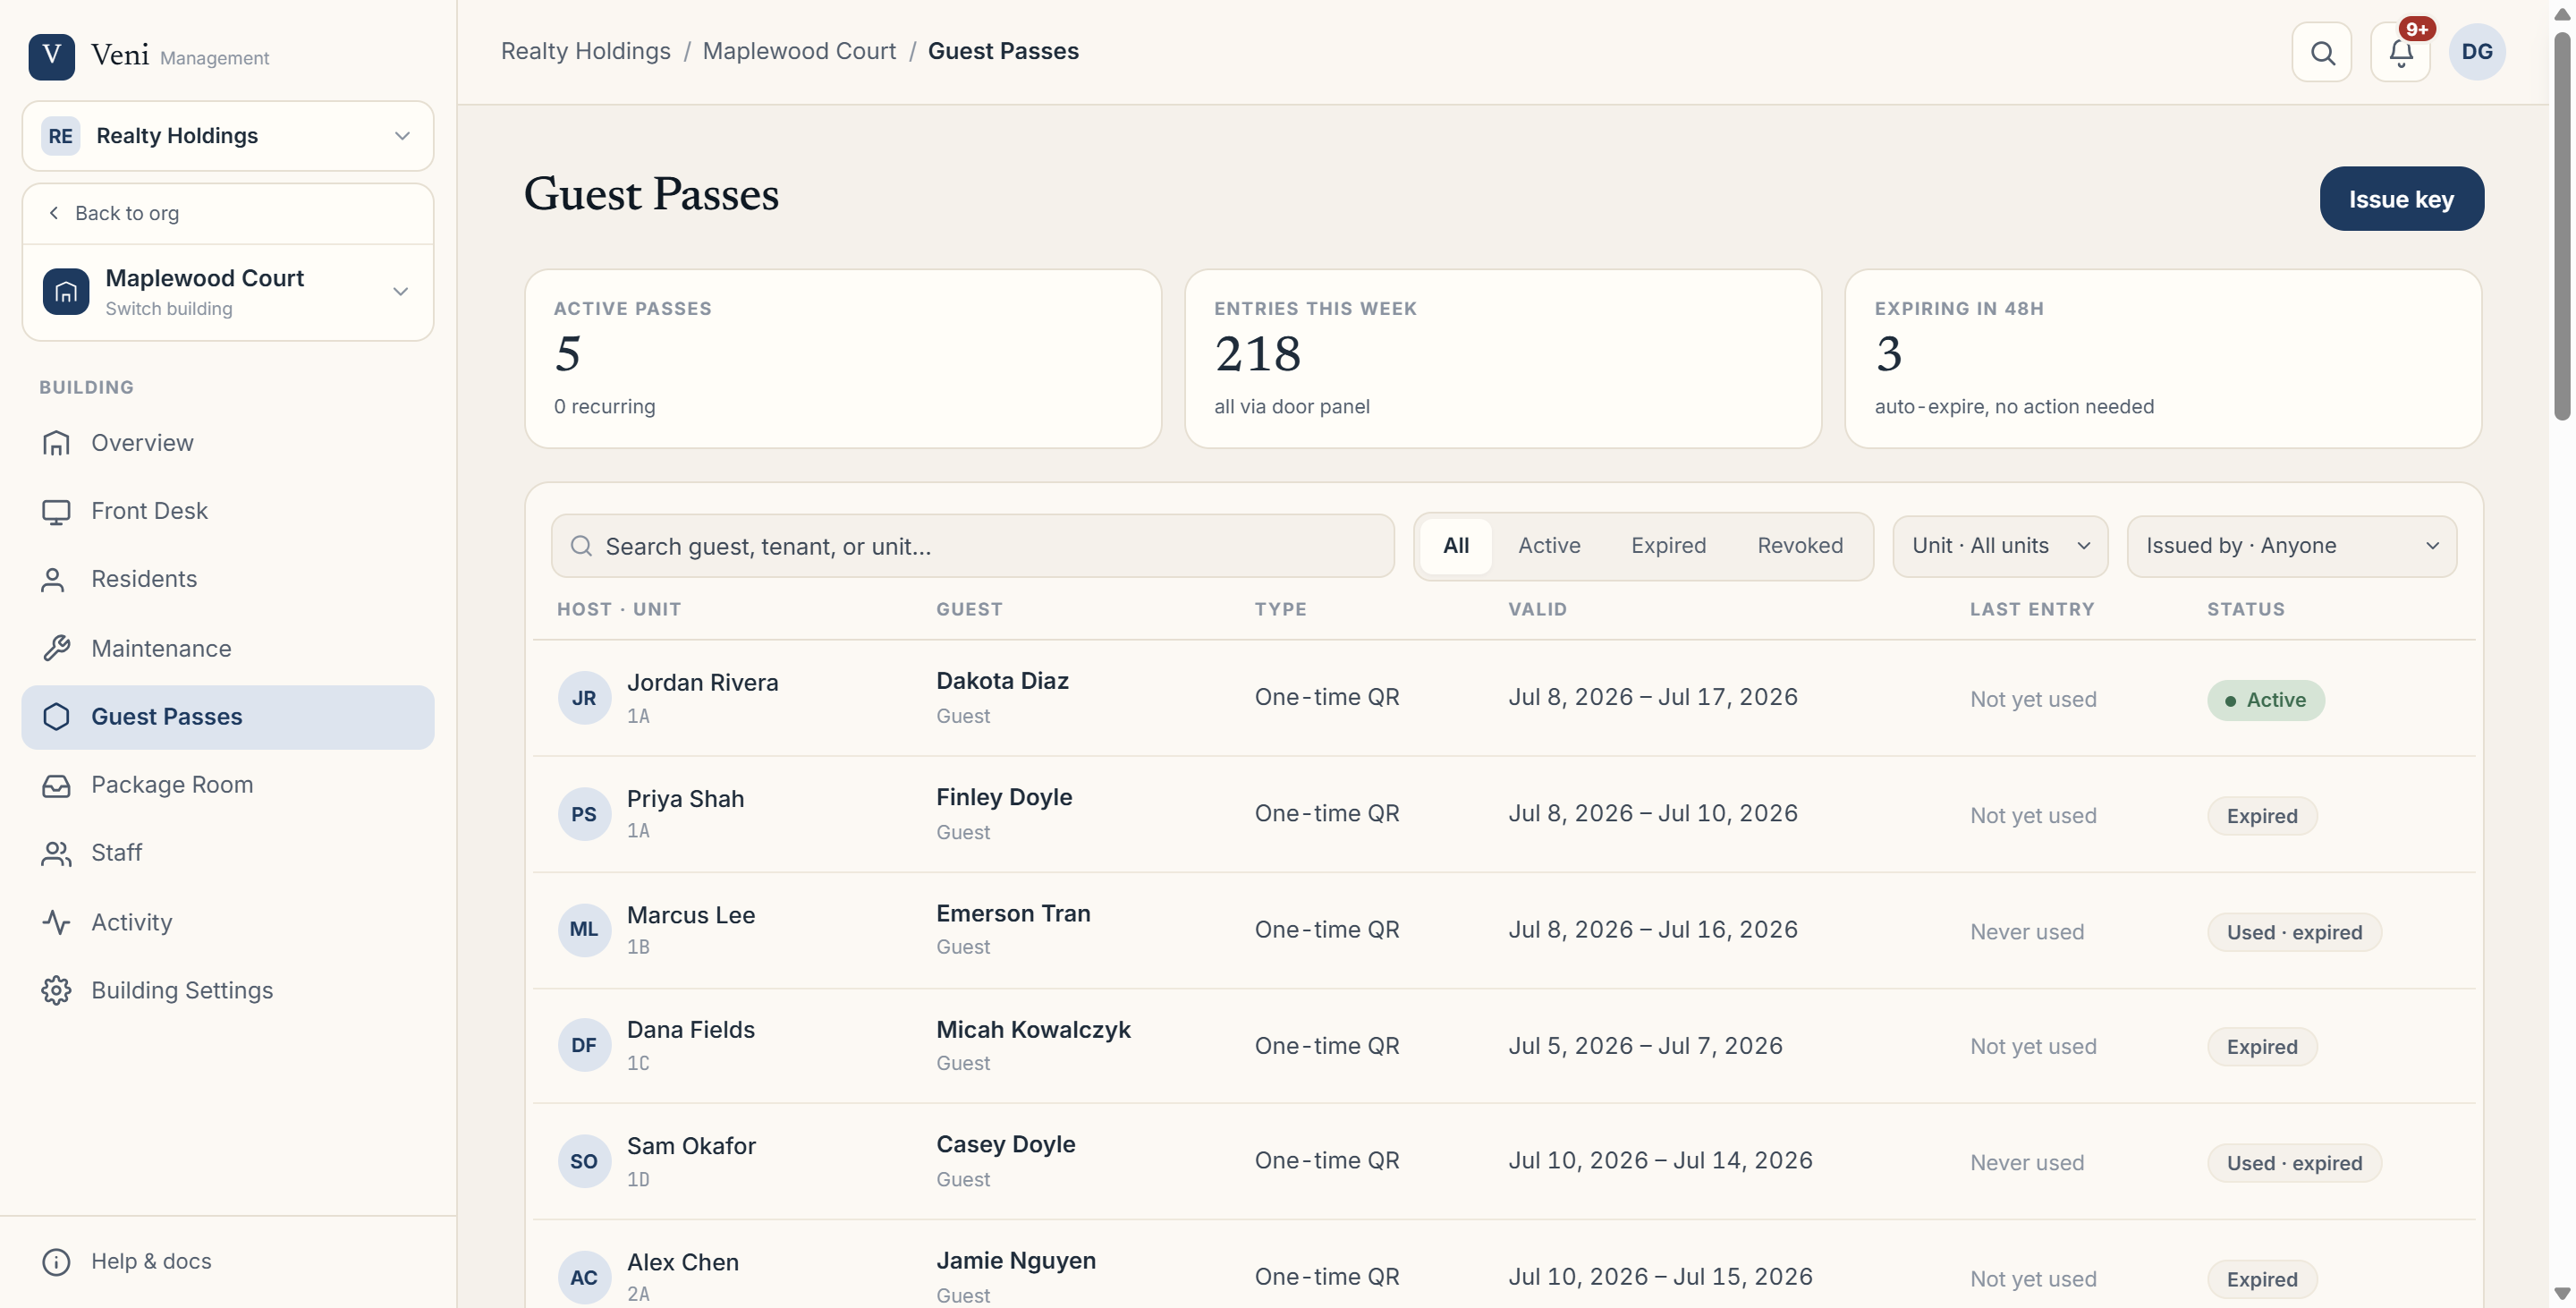
Task: Click the VALID column header
Action: (1537, 609)
